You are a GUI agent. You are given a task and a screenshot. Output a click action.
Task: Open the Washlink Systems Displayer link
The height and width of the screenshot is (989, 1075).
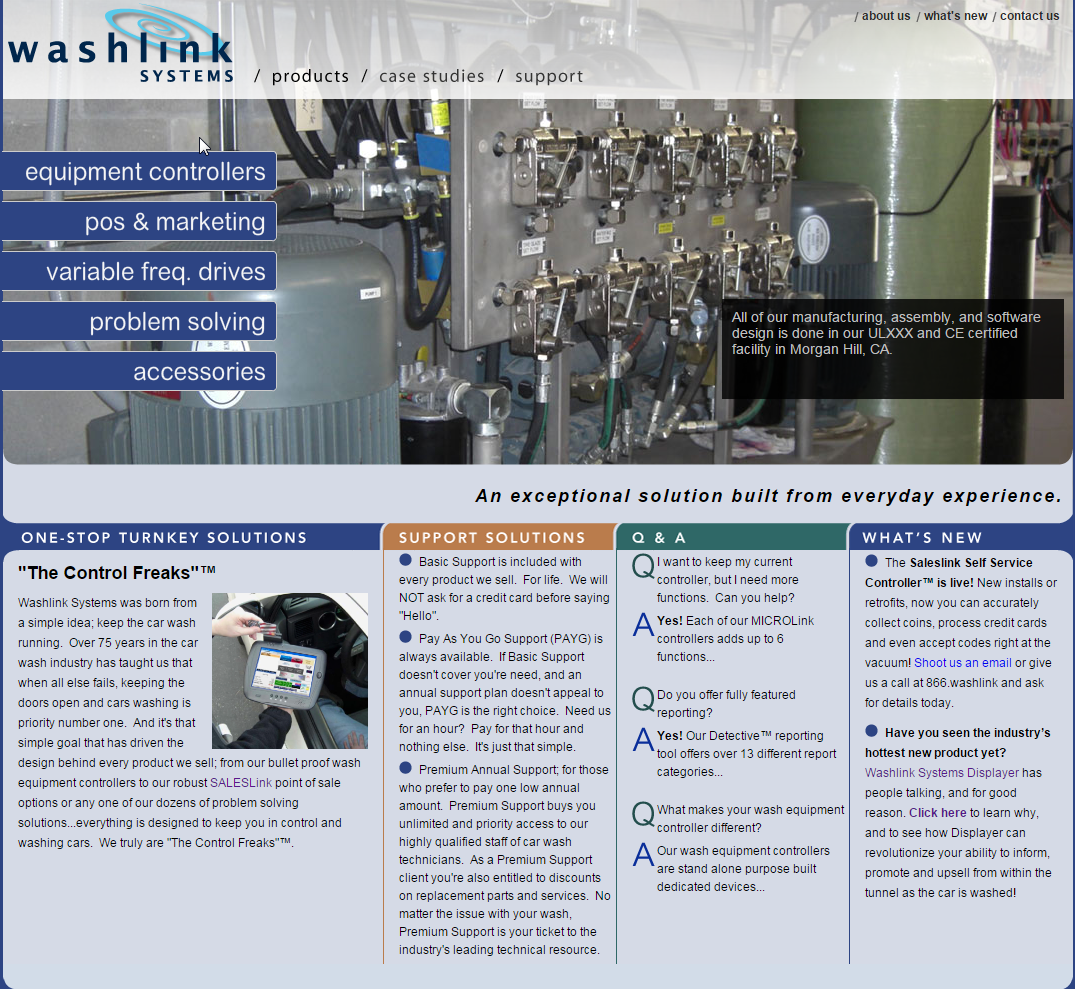(x=942, y=772)
